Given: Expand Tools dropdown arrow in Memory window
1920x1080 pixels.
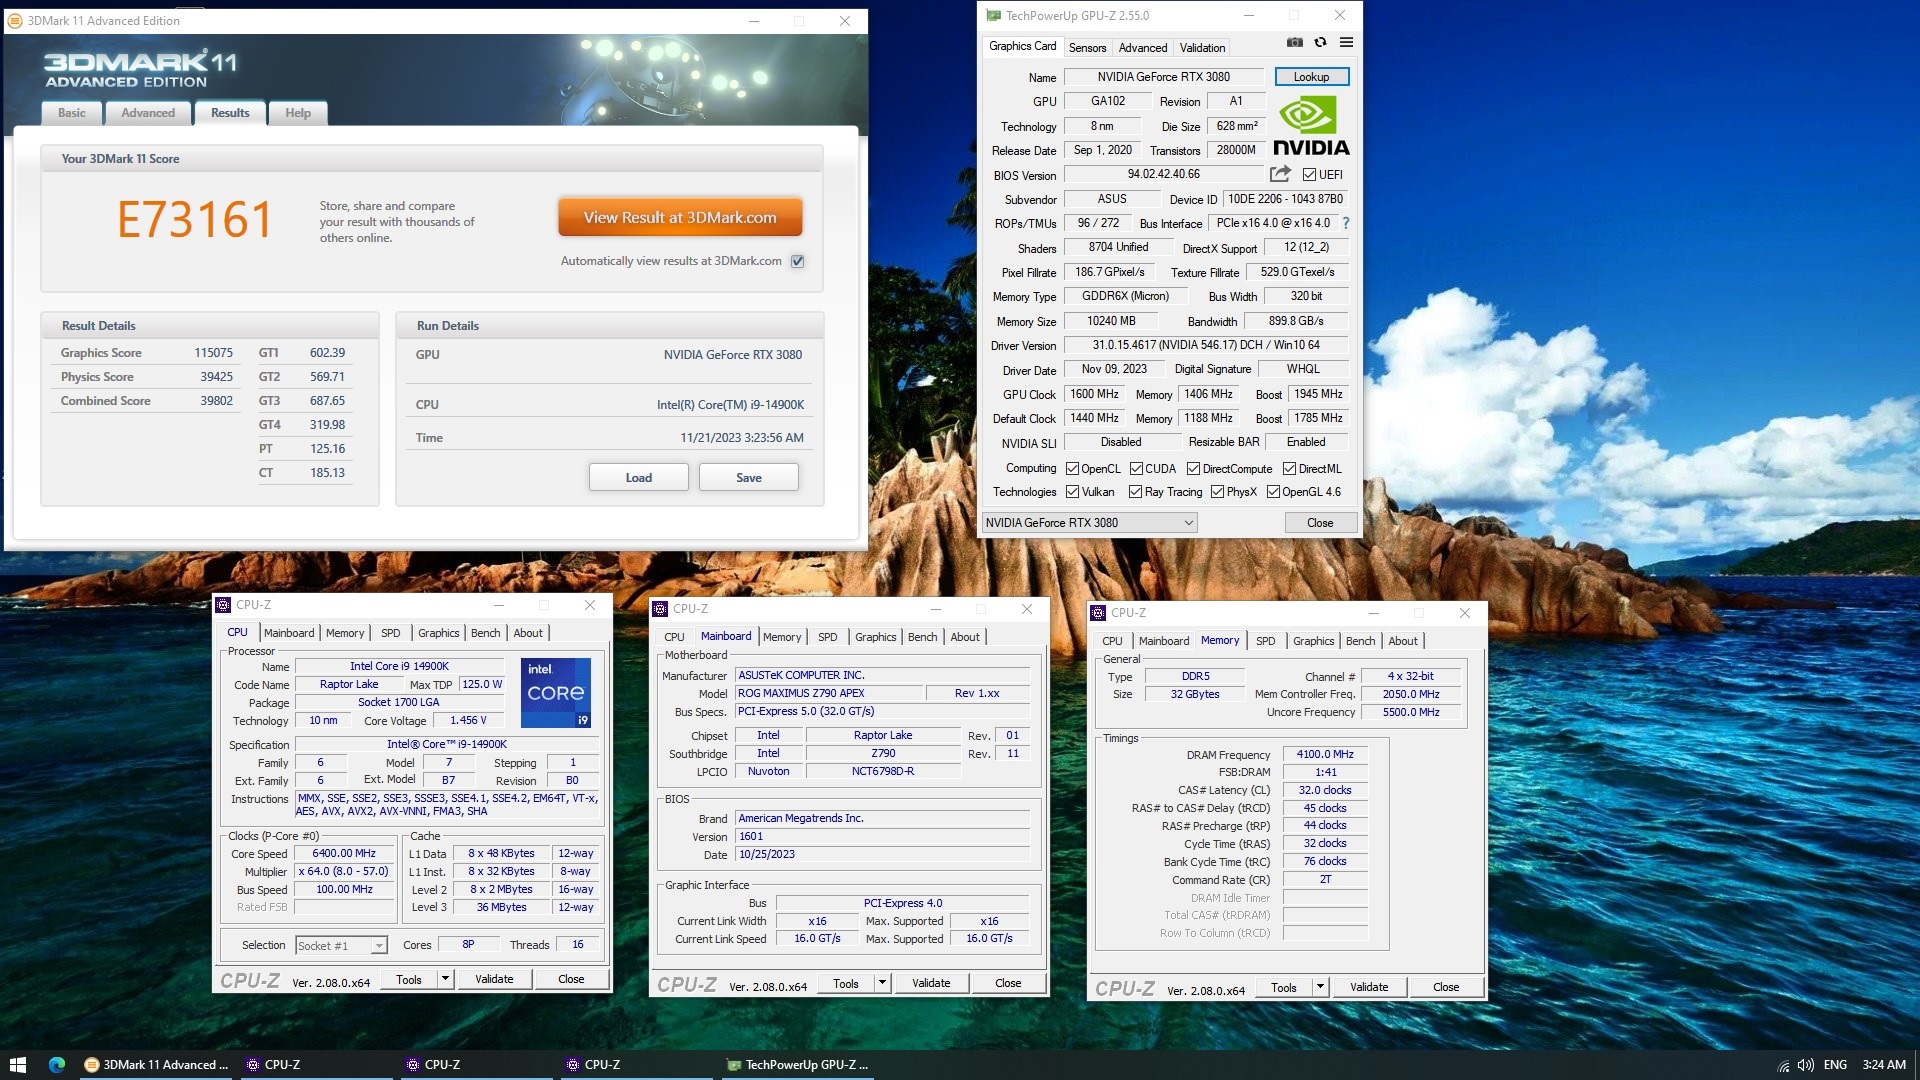Looking at the screenshot, I should pyautogui.click(x=1320, y=987).
